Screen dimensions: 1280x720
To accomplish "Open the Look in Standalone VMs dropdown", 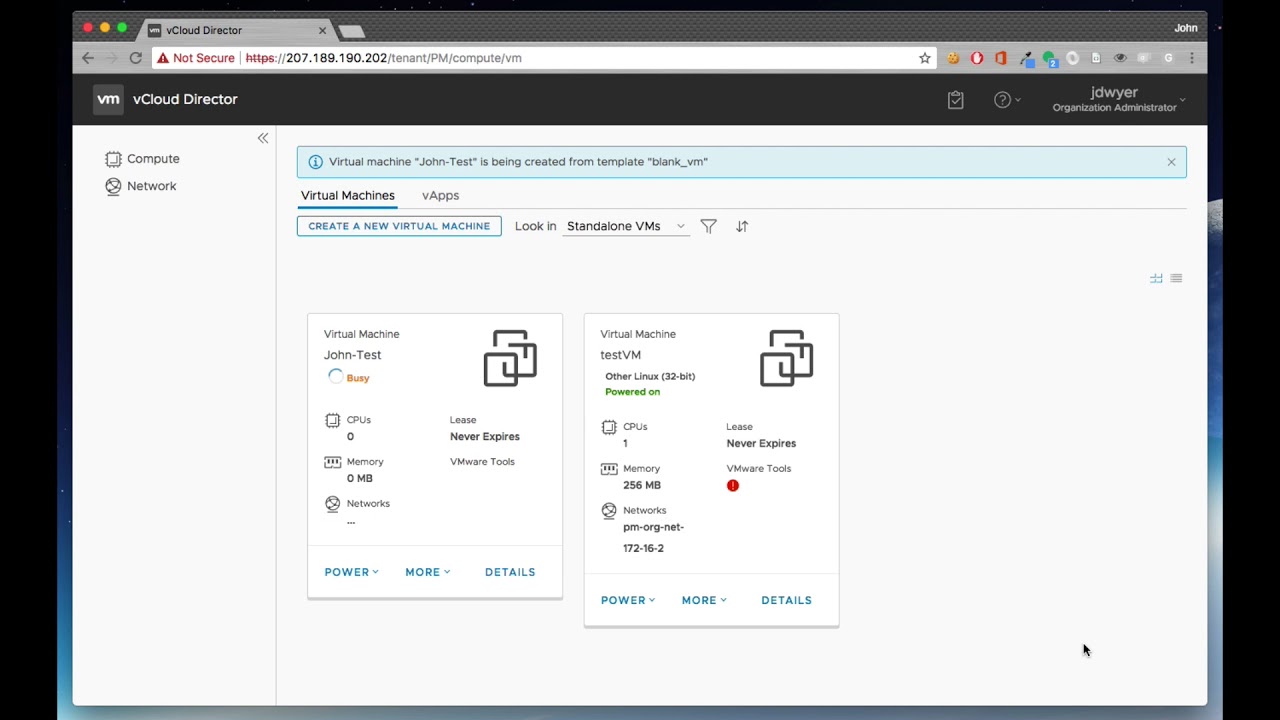I will click(x=625, y=226).
